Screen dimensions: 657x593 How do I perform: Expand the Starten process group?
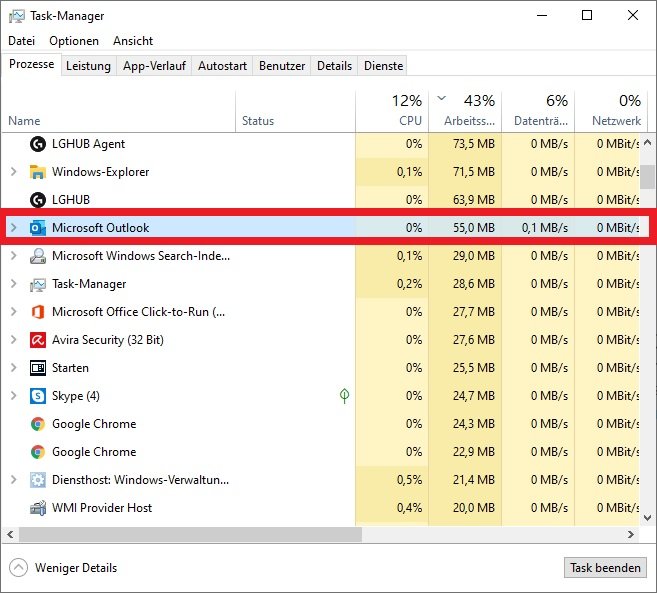(x=13, y=368)
